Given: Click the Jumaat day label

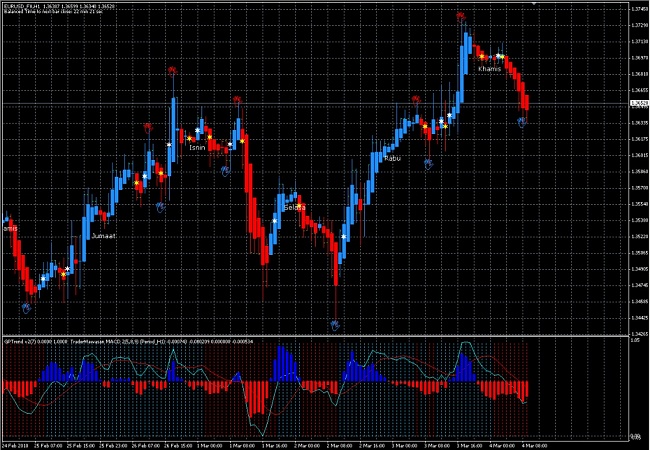Looking at the screenshot, I should (x=103, y=235).
